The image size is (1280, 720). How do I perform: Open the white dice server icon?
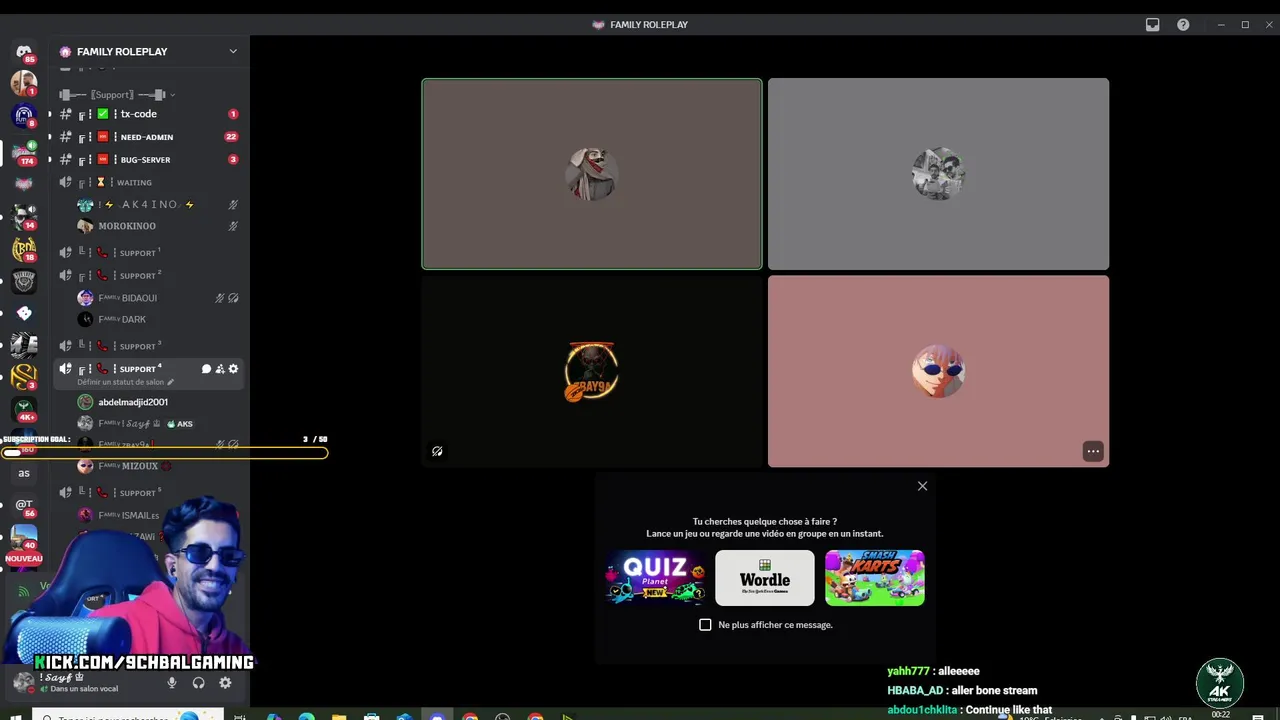click(24, 313)
